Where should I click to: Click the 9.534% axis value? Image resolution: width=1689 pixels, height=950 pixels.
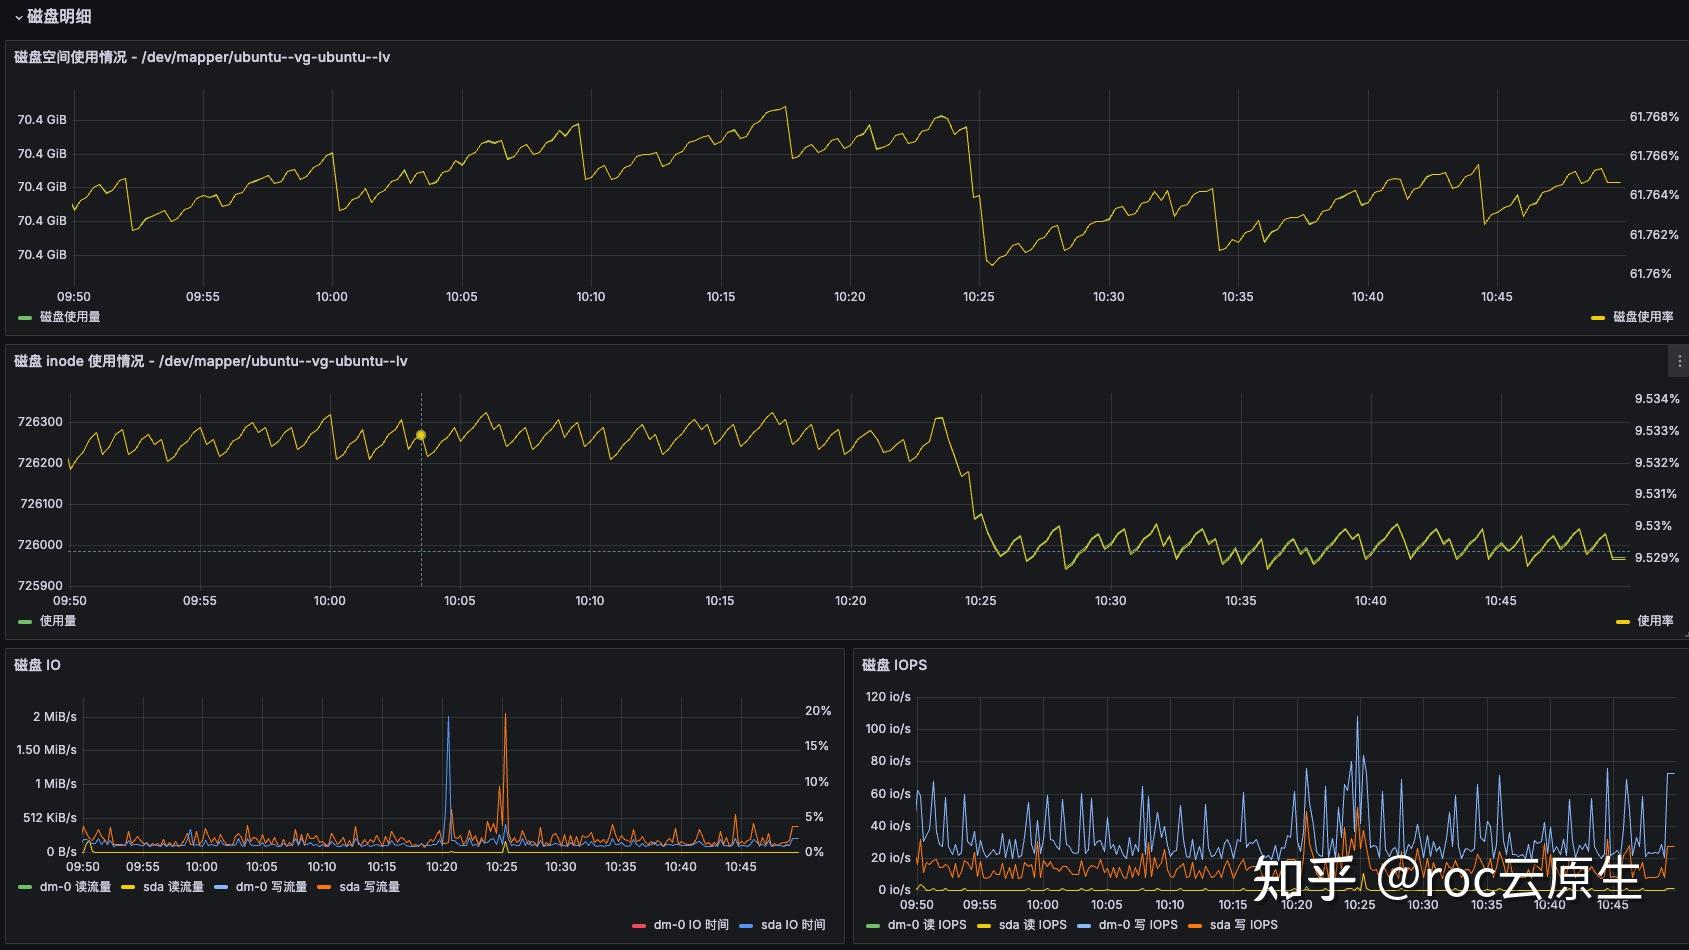(1657, 399)
